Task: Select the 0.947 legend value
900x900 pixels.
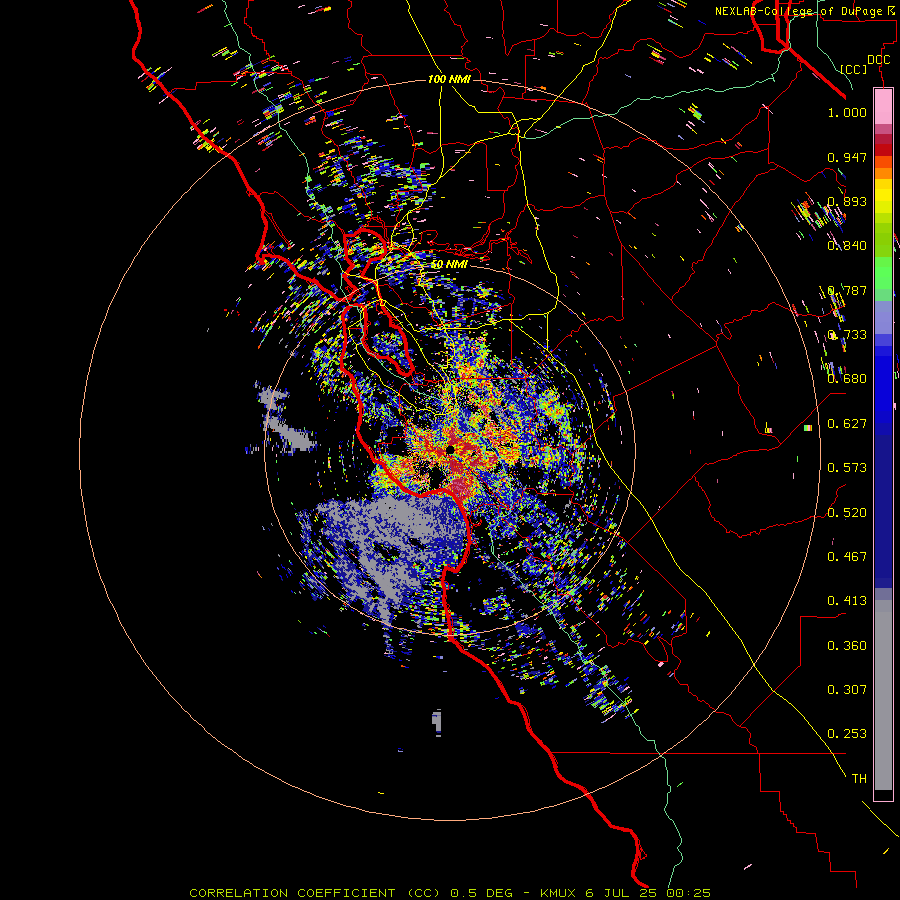Action: click(847, 157)
